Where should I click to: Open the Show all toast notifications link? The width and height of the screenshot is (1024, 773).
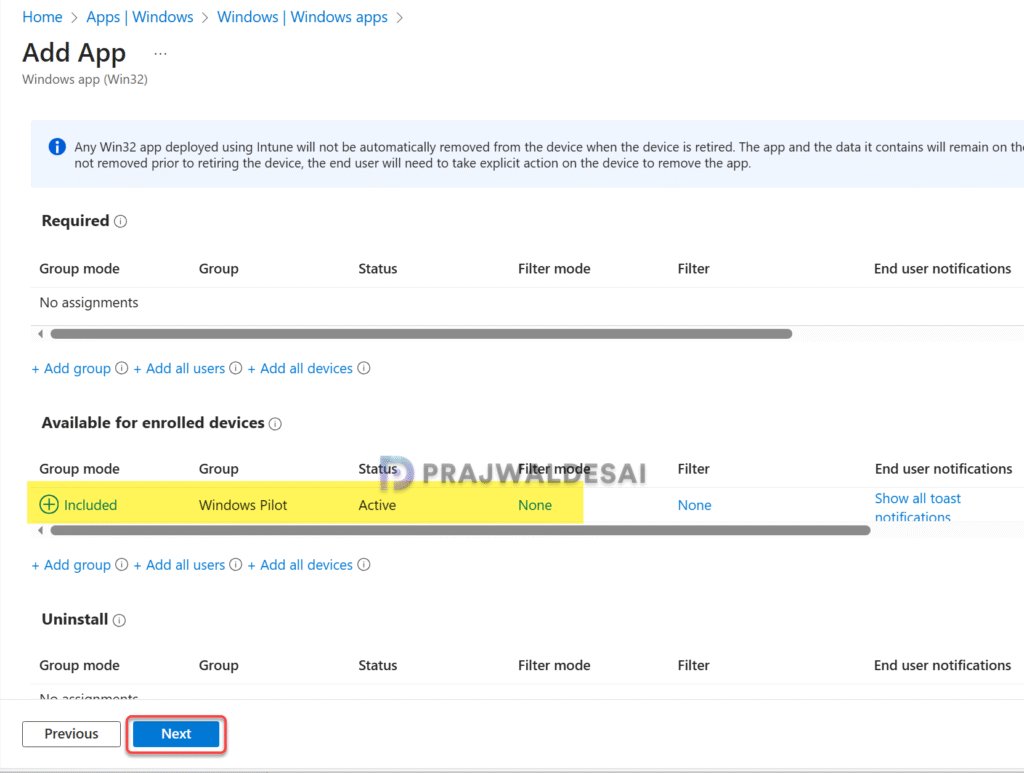click(x=918, y=507)
